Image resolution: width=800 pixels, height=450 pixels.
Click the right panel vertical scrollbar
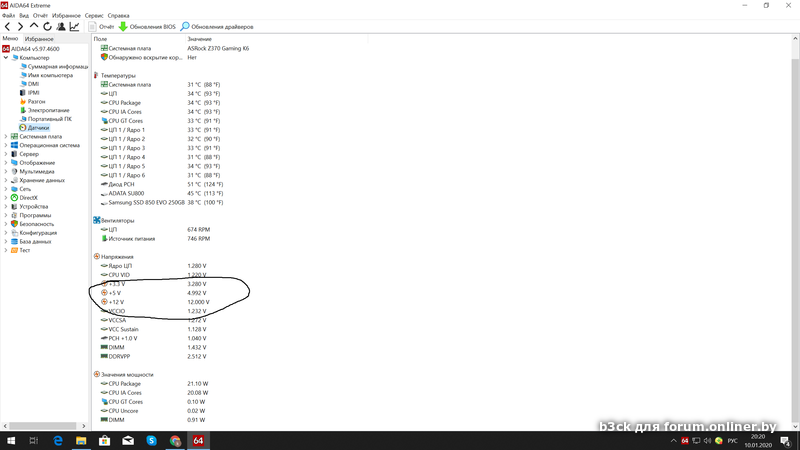point(795,232)
